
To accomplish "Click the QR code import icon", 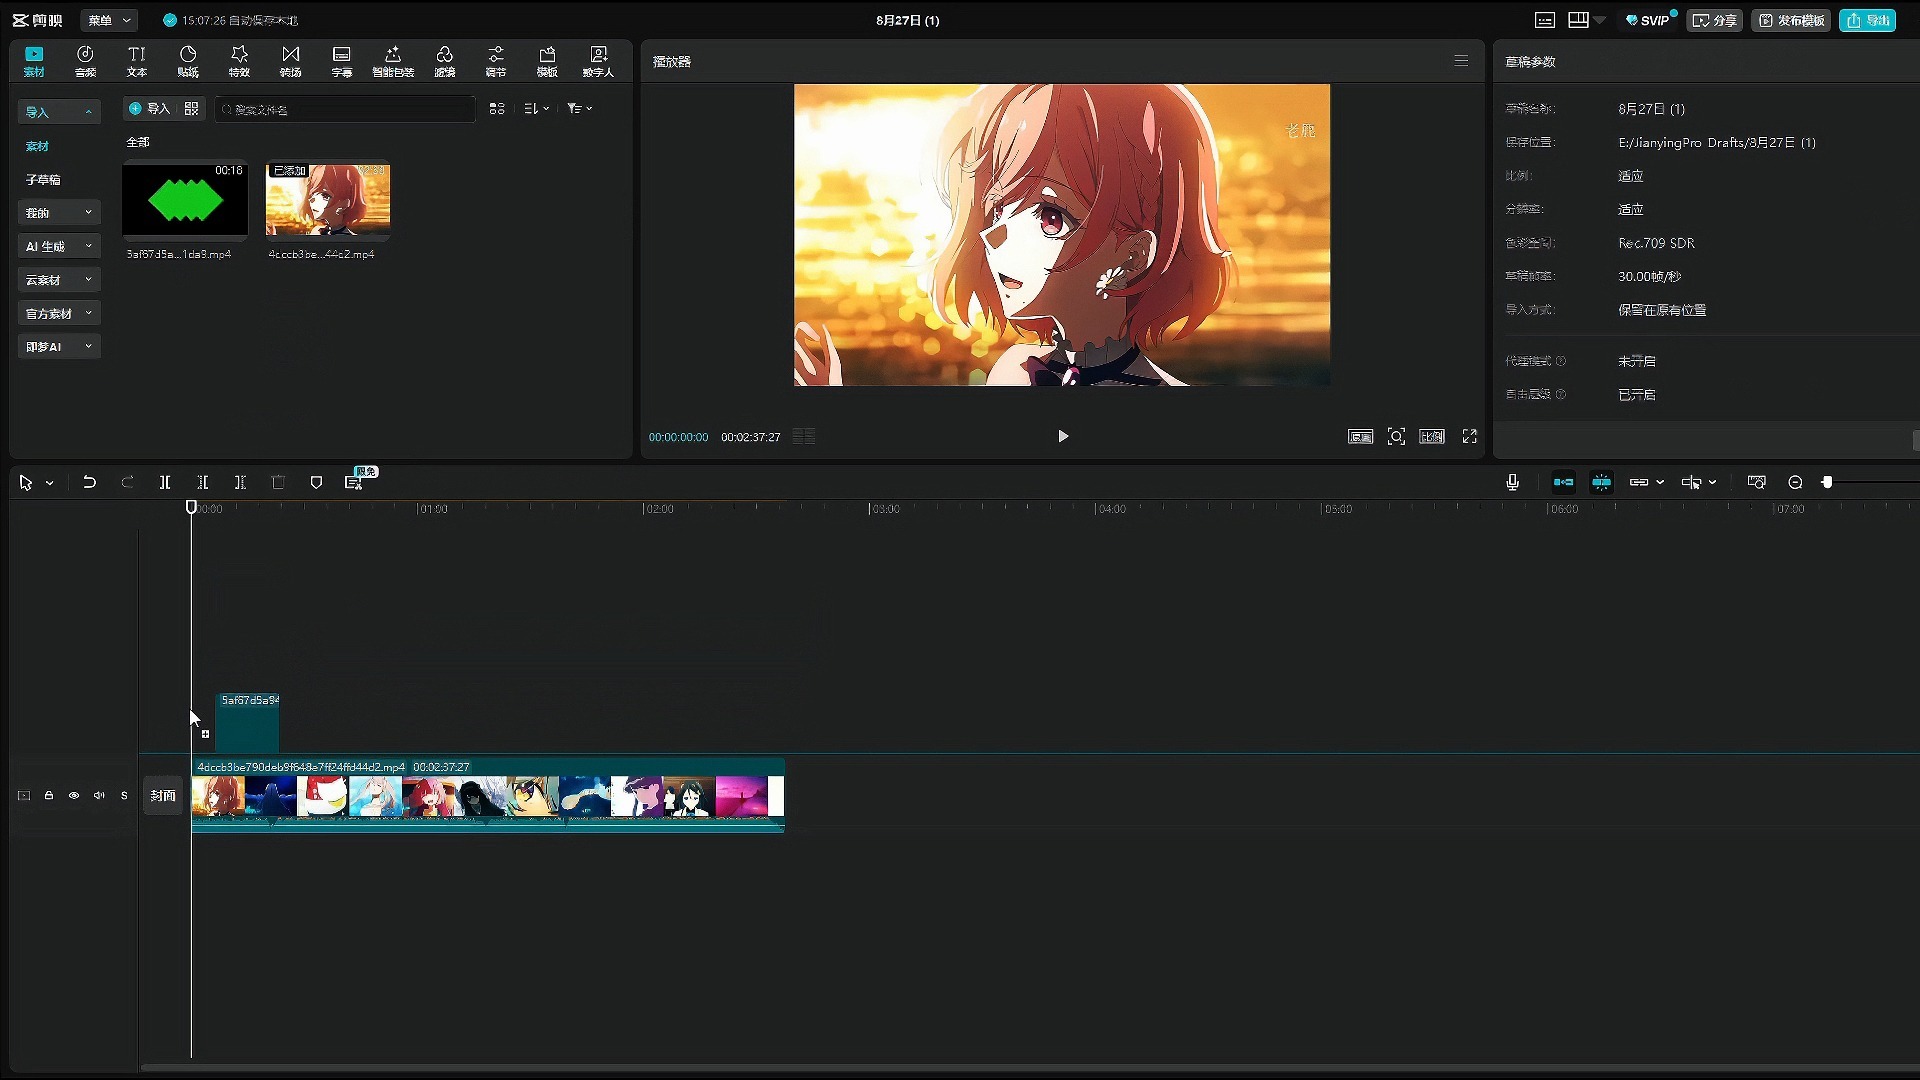I will click(192, 108).
